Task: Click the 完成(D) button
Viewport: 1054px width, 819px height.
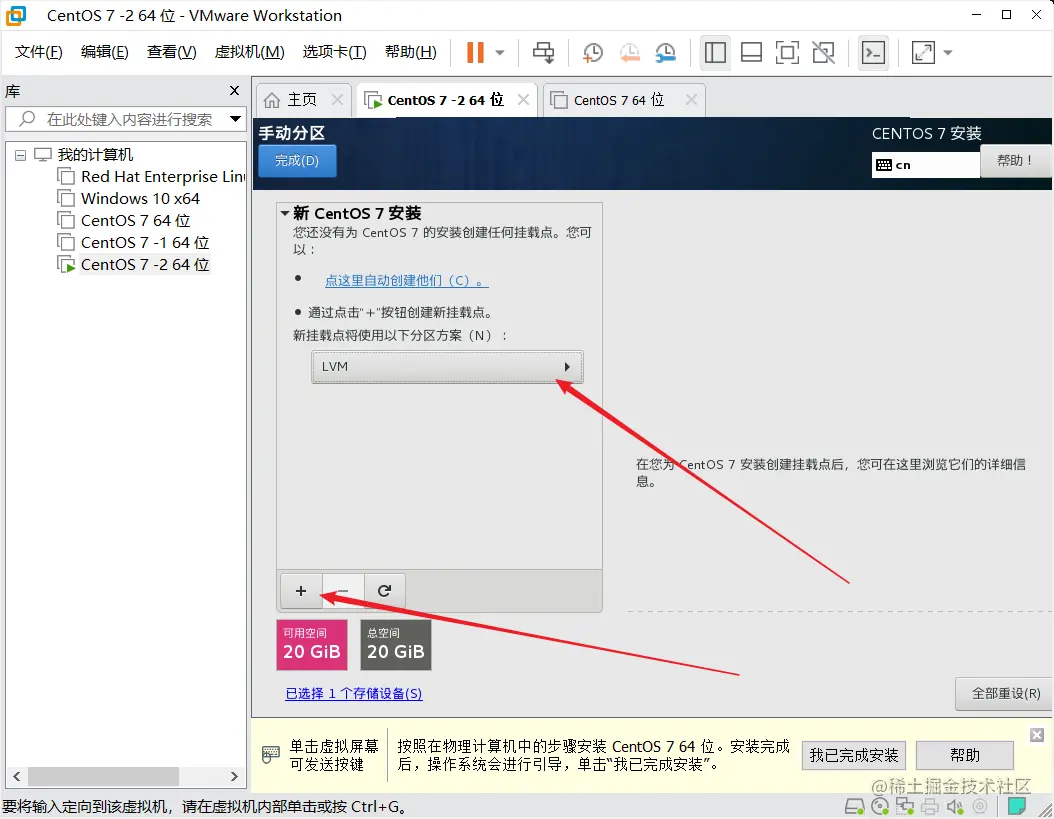Action: [x=297, y=161]
